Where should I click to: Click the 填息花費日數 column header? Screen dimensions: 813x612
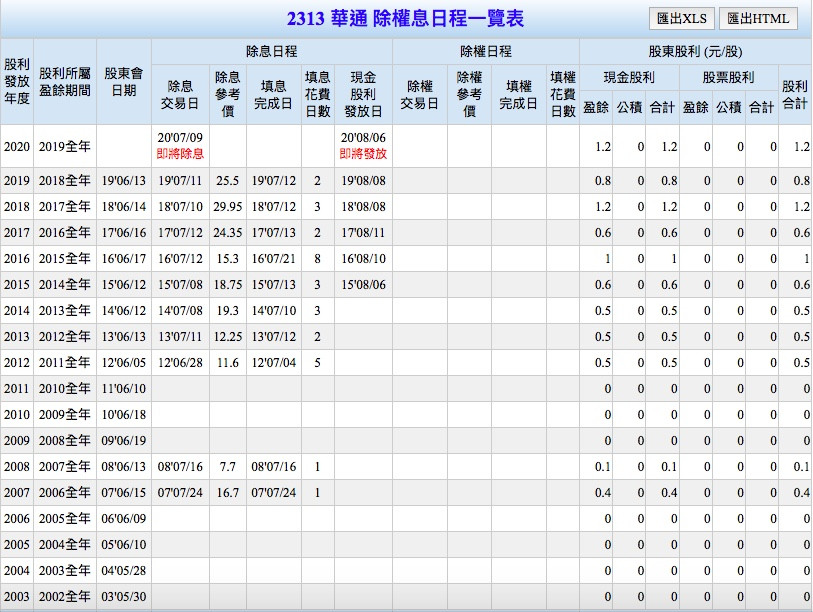pyautogui.click(x=317, y=94)
